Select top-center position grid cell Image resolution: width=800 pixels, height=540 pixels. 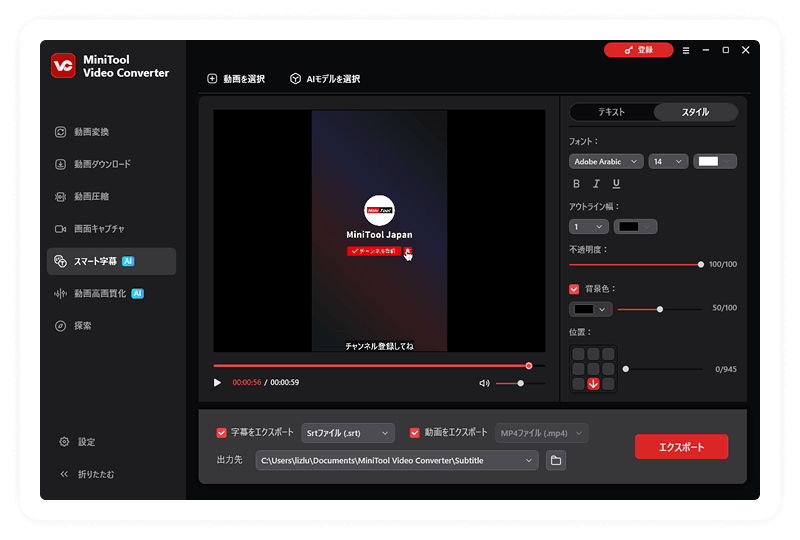click(x=593, y=354)
